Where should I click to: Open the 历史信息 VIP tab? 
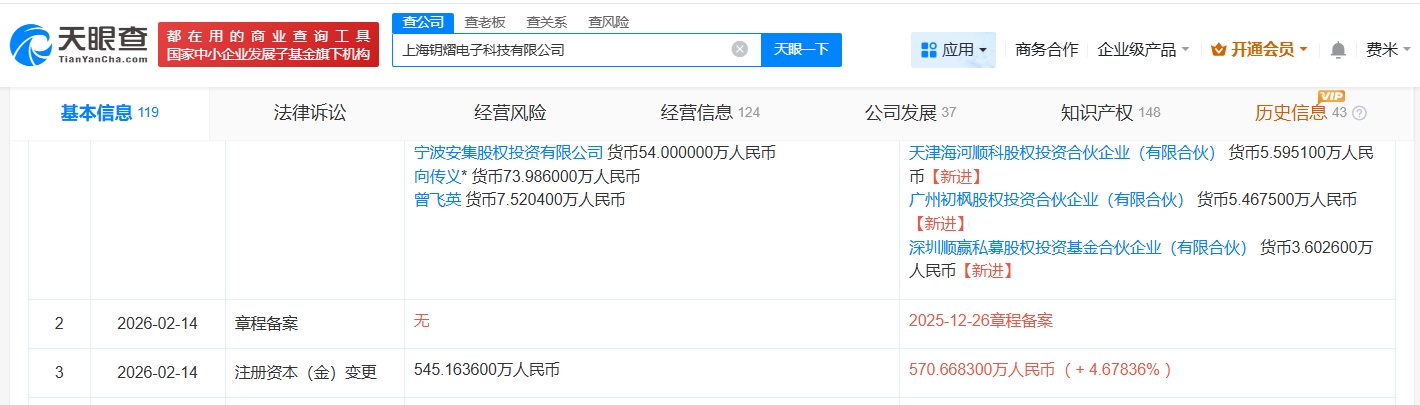[x=1291, y=113]
